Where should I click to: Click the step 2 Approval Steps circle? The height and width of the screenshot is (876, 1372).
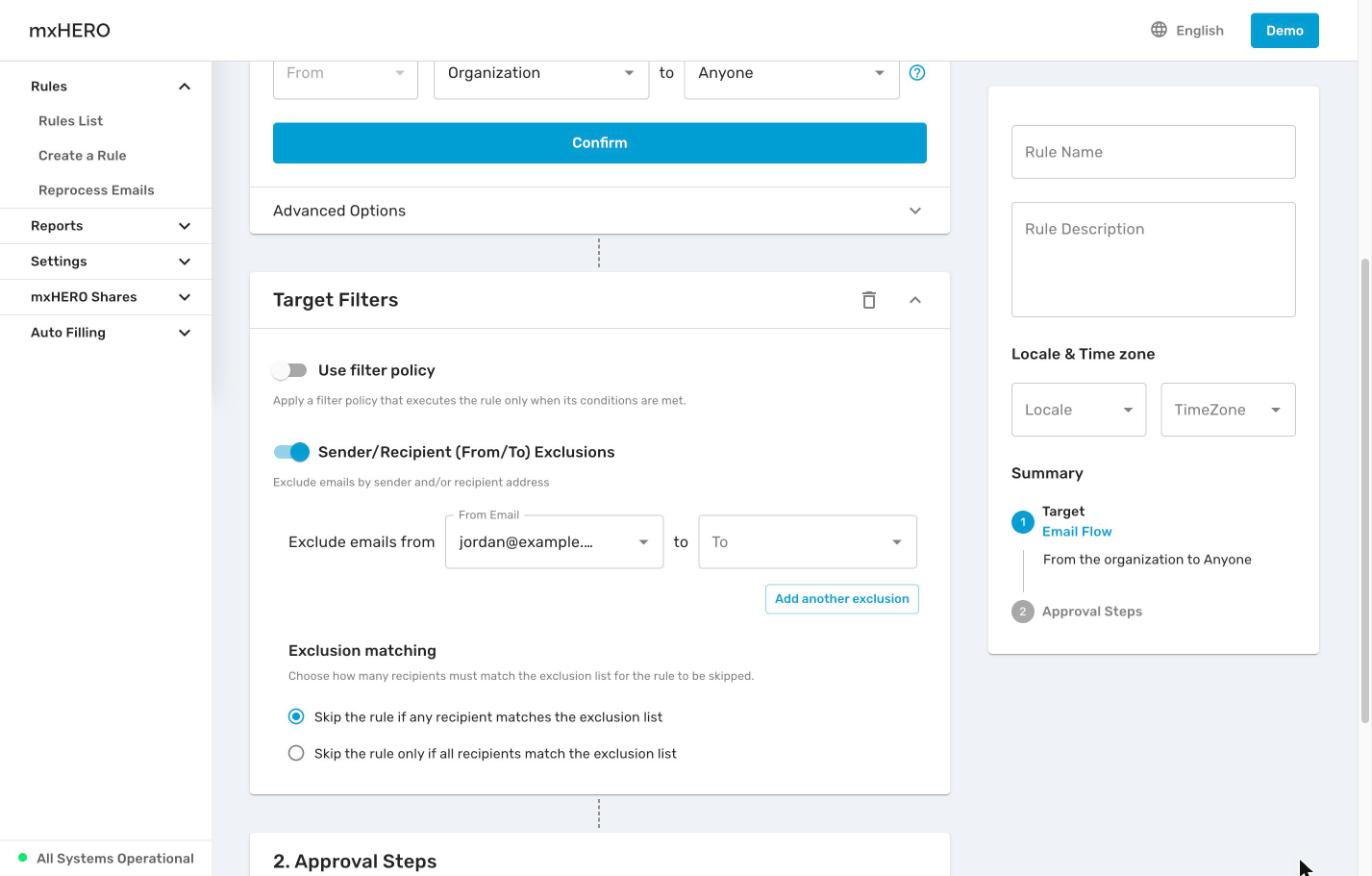click(x=1023, y=611)
